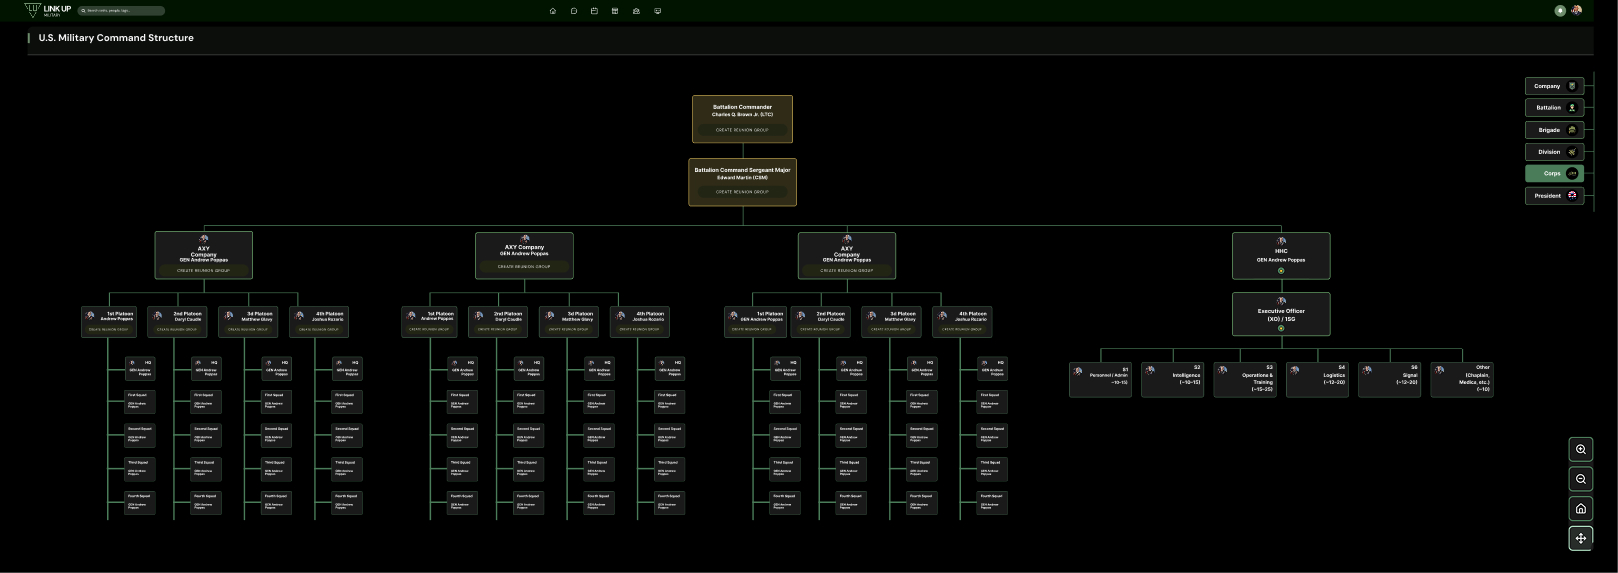1618x573 pixels.
Task: Collapse the Executive Officer node green dot
Action: pos(1281,328)
